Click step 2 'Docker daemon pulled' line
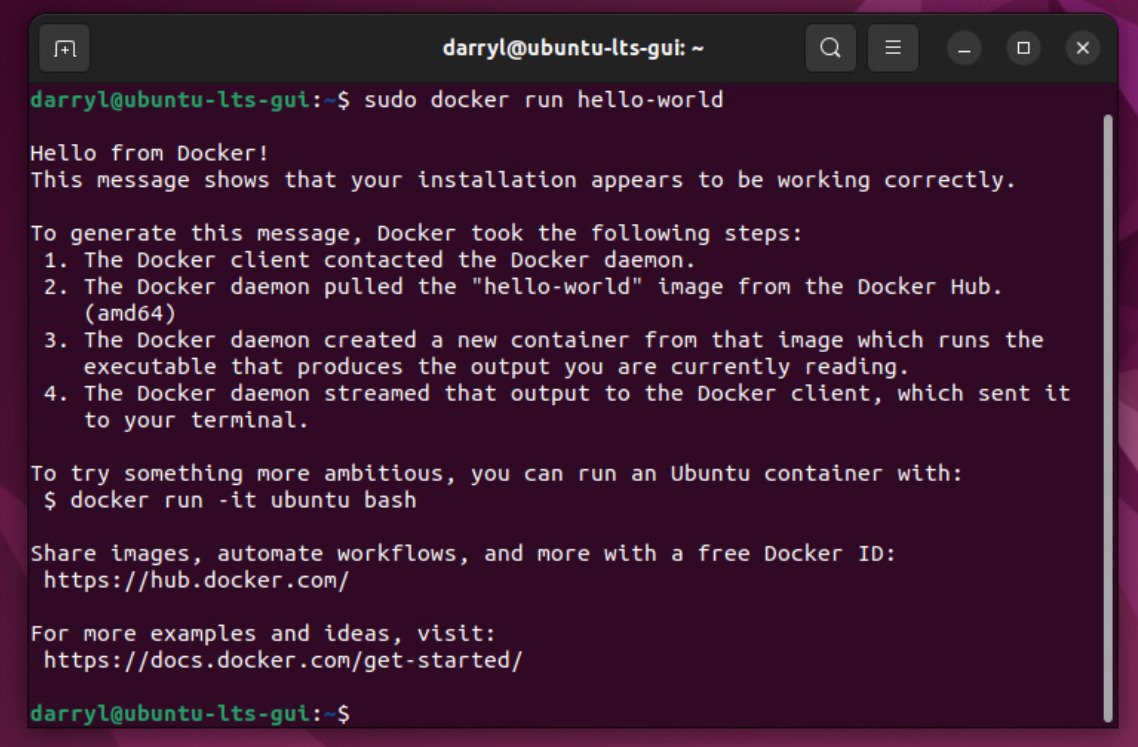This screenshot has width=1138, height=747. coord(523,287)
